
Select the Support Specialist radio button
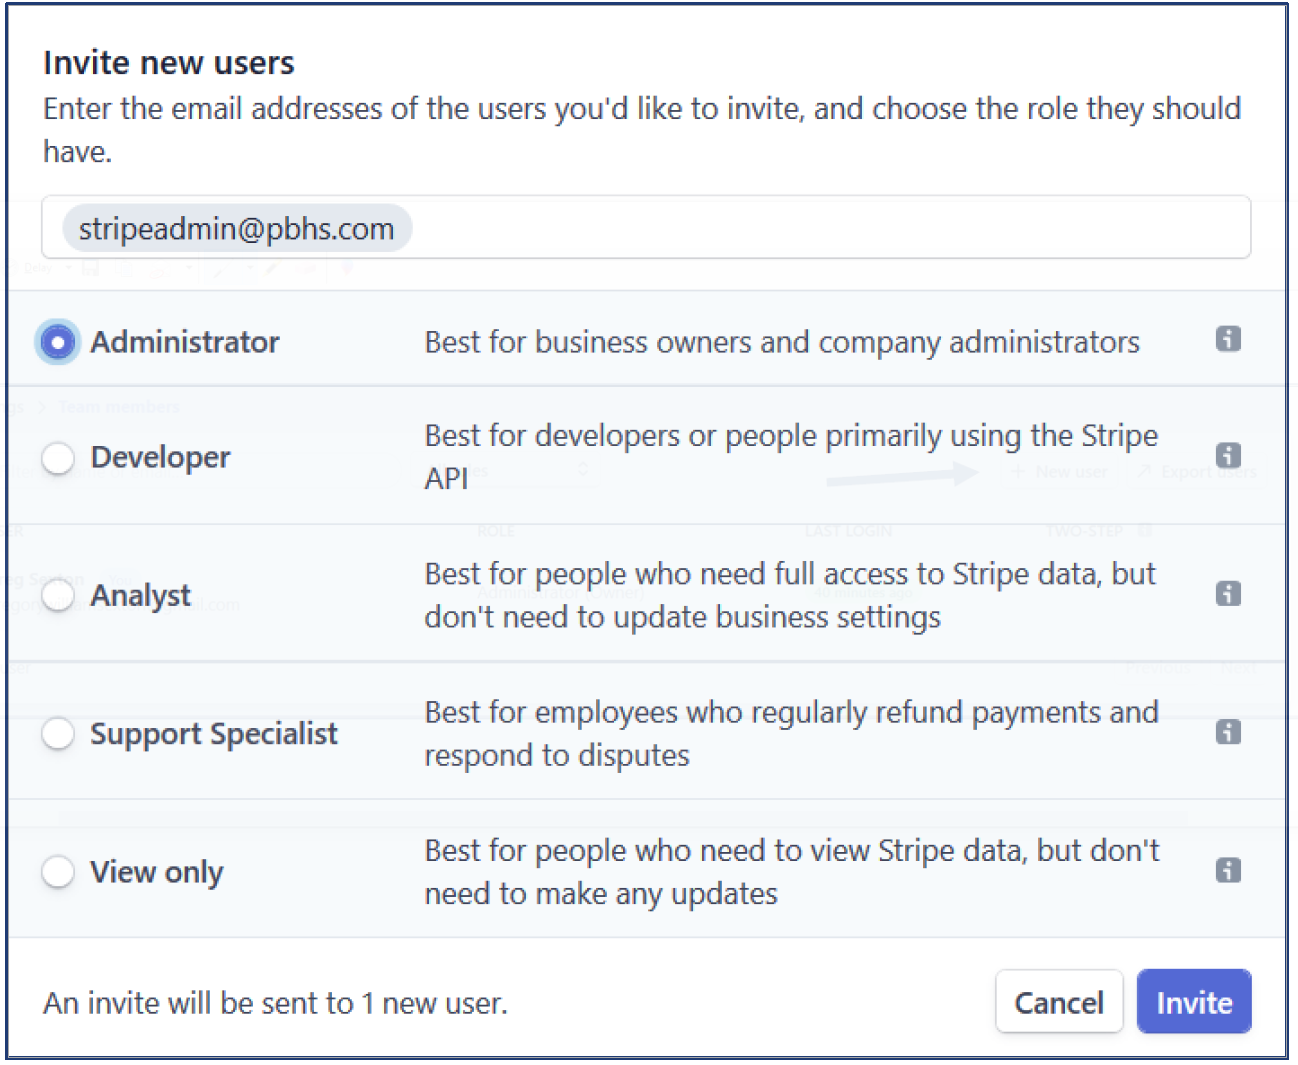58,734
